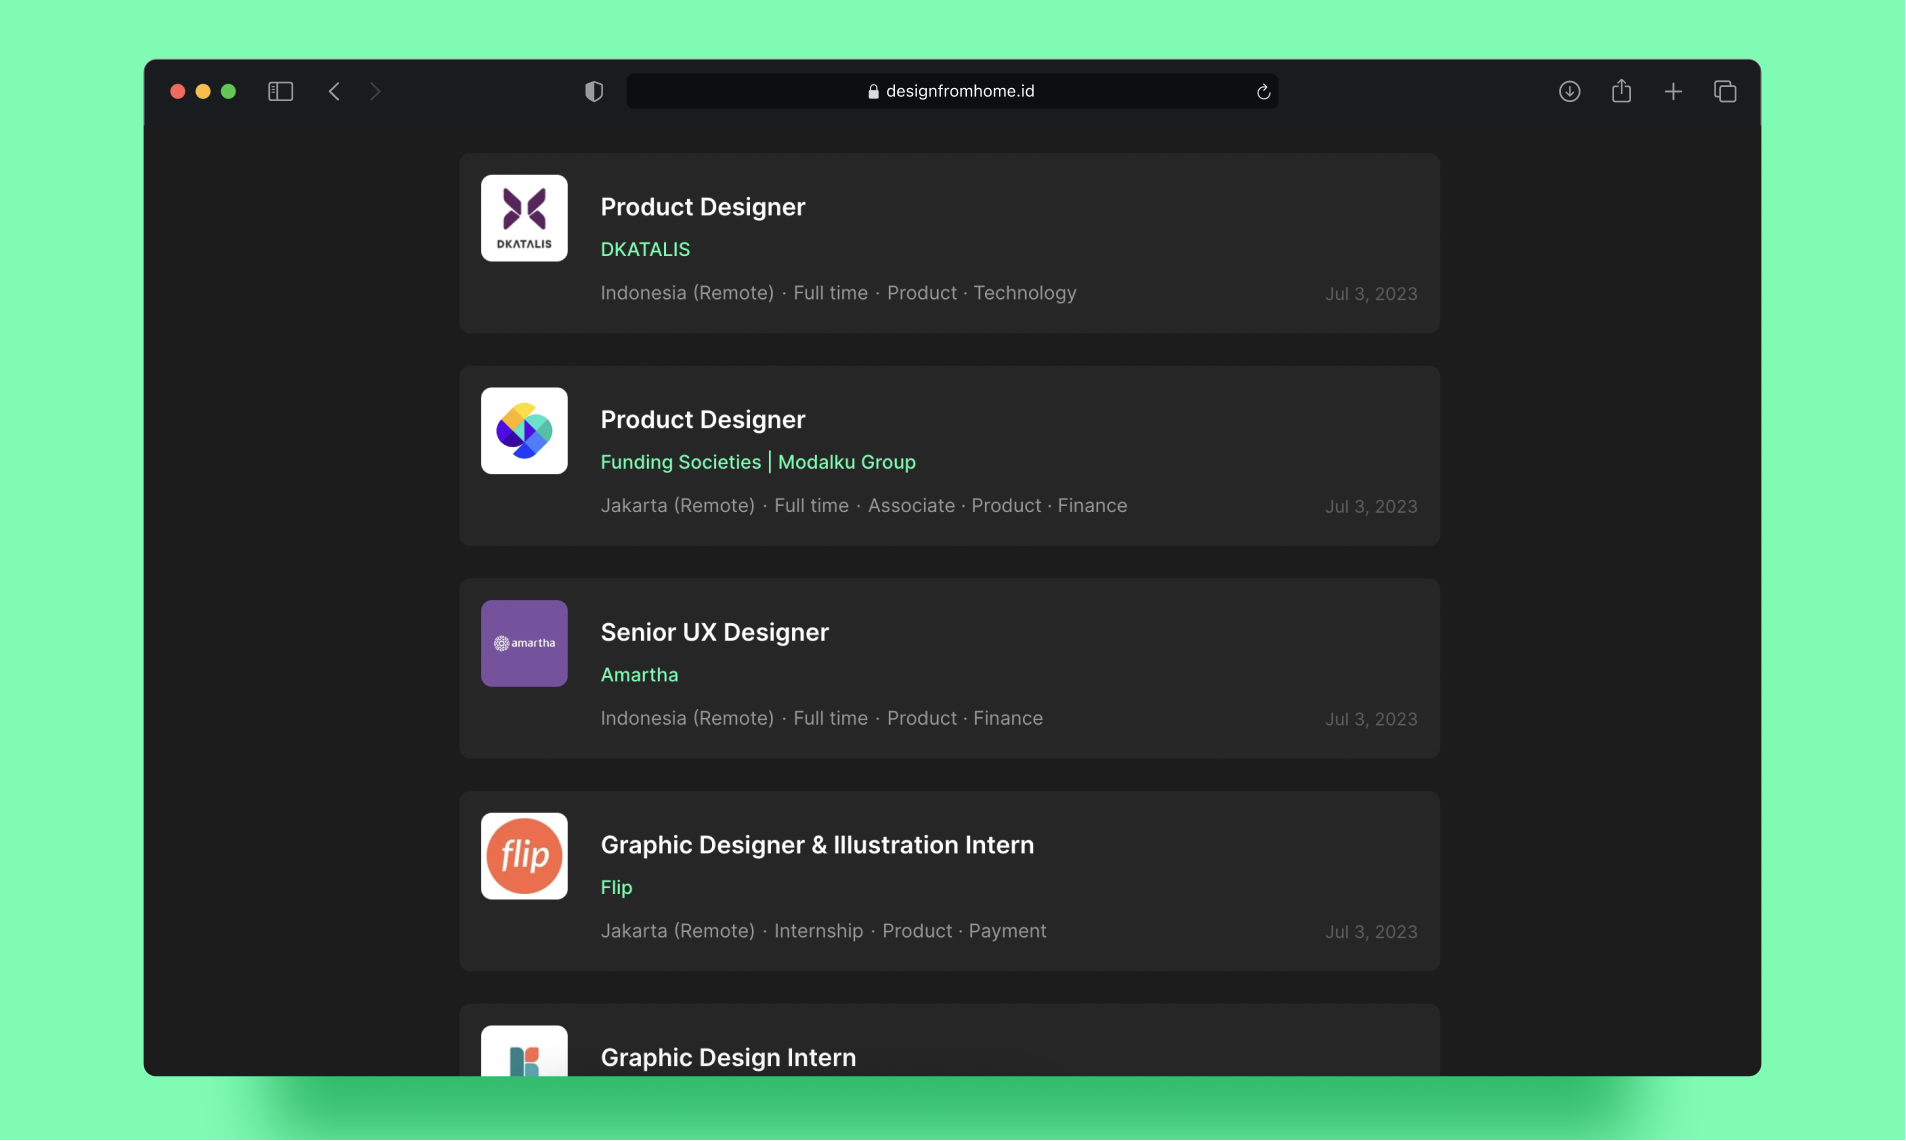Open Graphic Designer & Illustration Intern listing
Screen dimensions: 1906x1141
[817, 845]
